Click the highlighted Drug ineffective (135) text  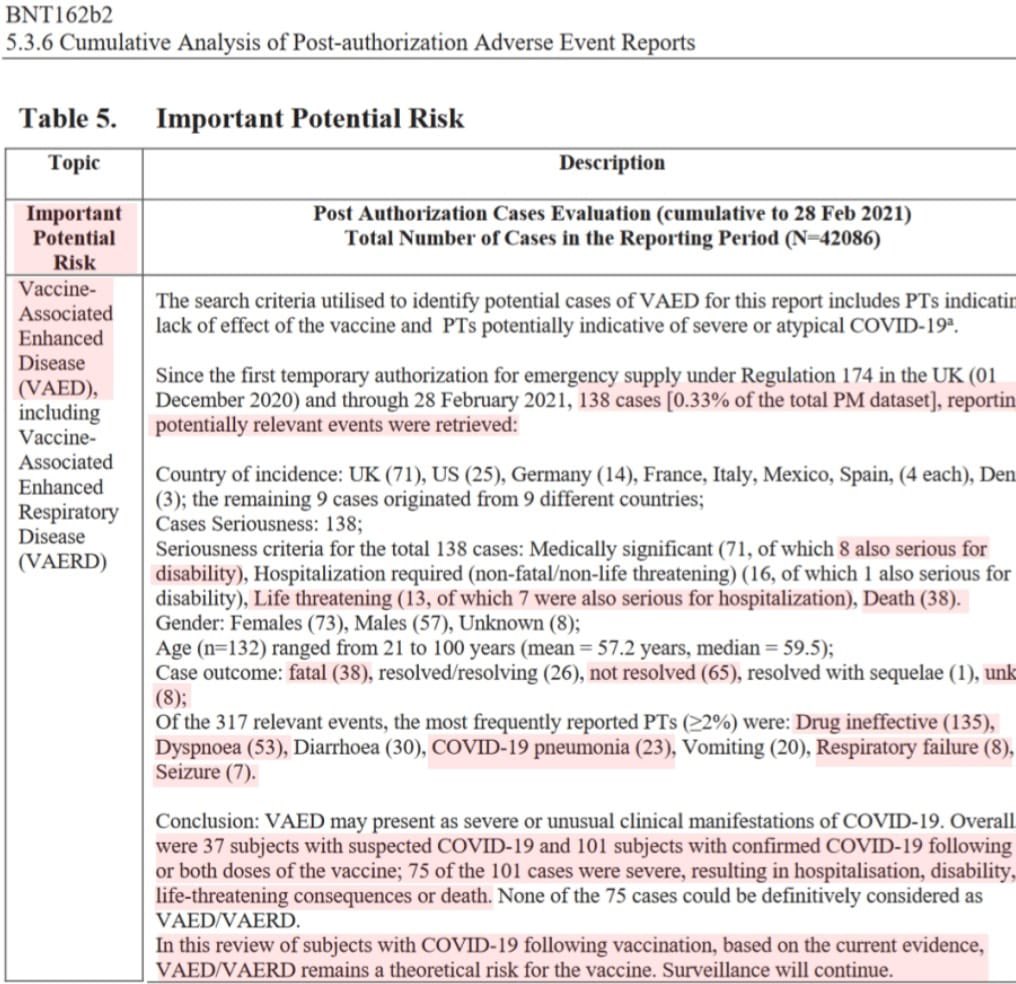click(895, 721)
